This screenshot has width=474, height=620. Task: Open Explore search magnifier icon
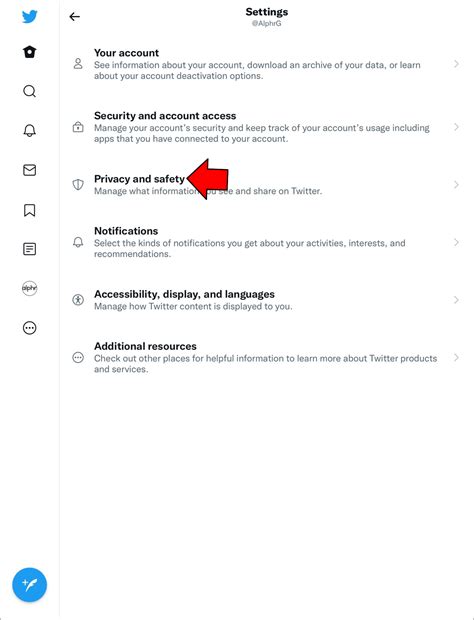(x=30, y=91)
